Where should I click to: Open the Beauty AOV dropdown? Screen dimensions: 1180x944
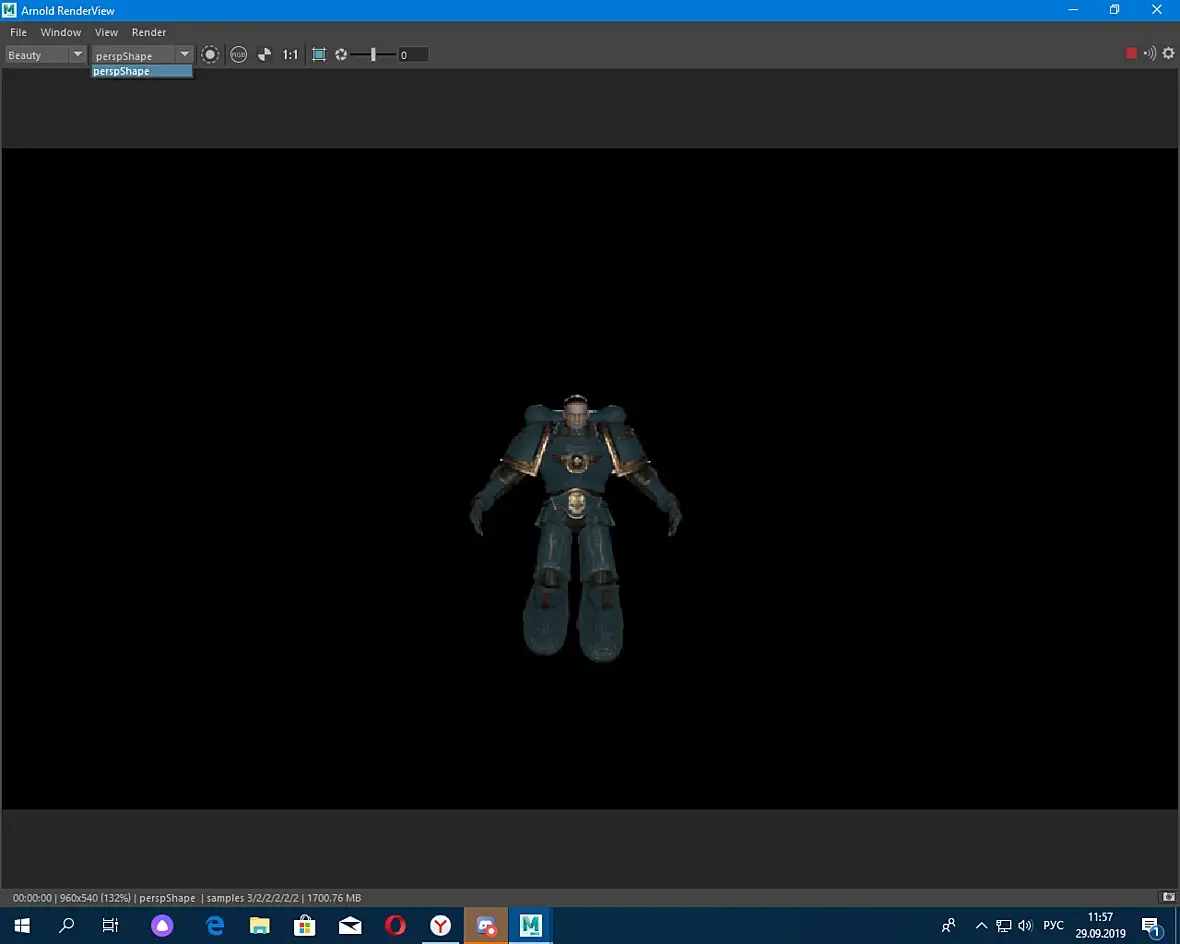click(46, 55)
